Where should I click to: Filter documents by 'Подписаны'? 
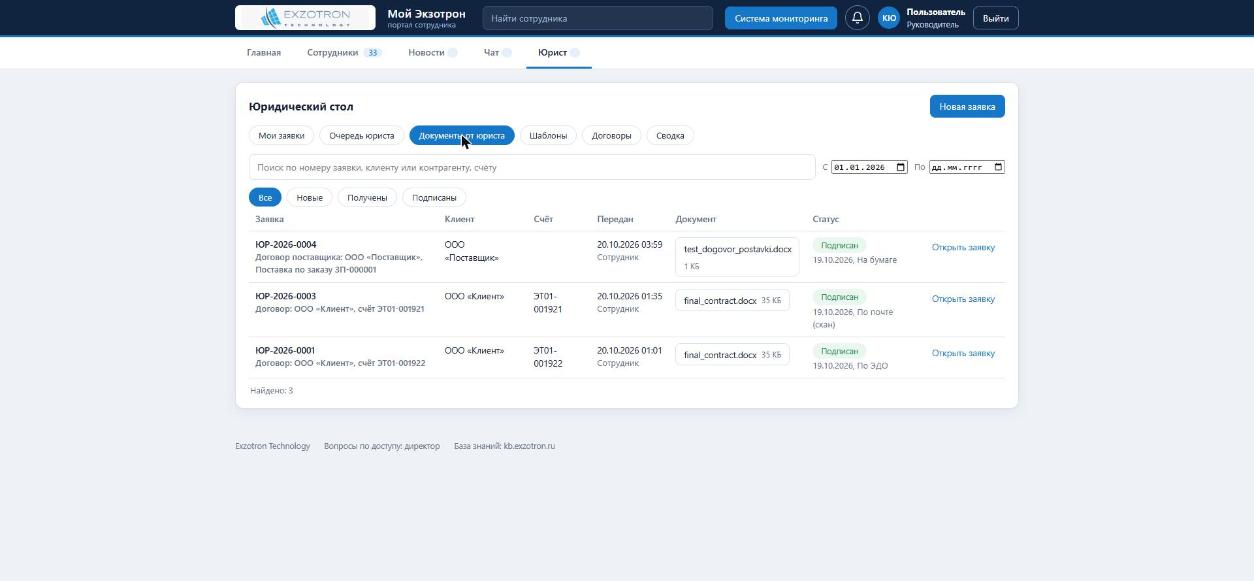coord(434,197)
